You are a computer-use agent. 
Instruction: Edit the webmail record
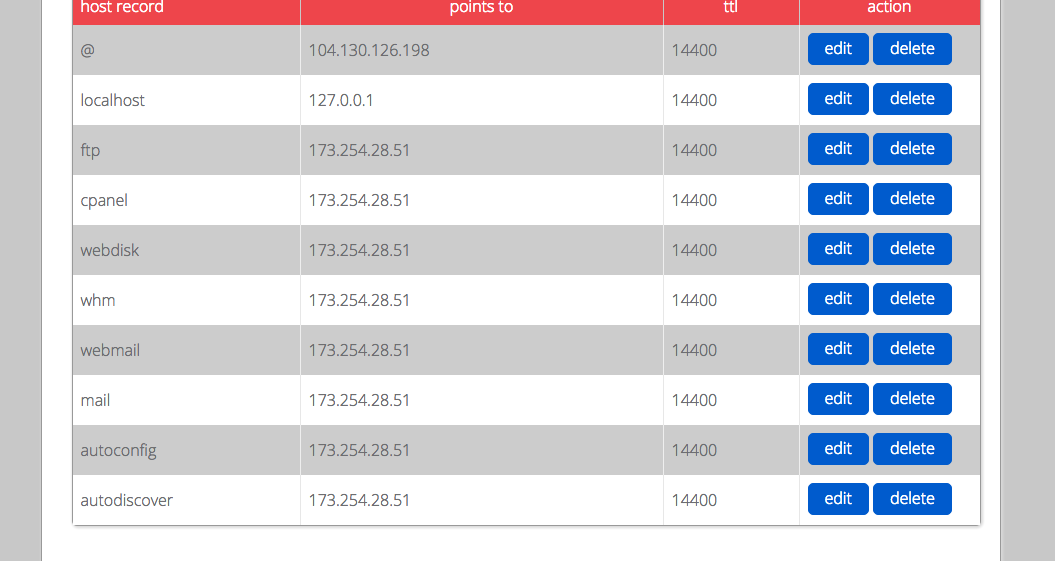point(838,349)
